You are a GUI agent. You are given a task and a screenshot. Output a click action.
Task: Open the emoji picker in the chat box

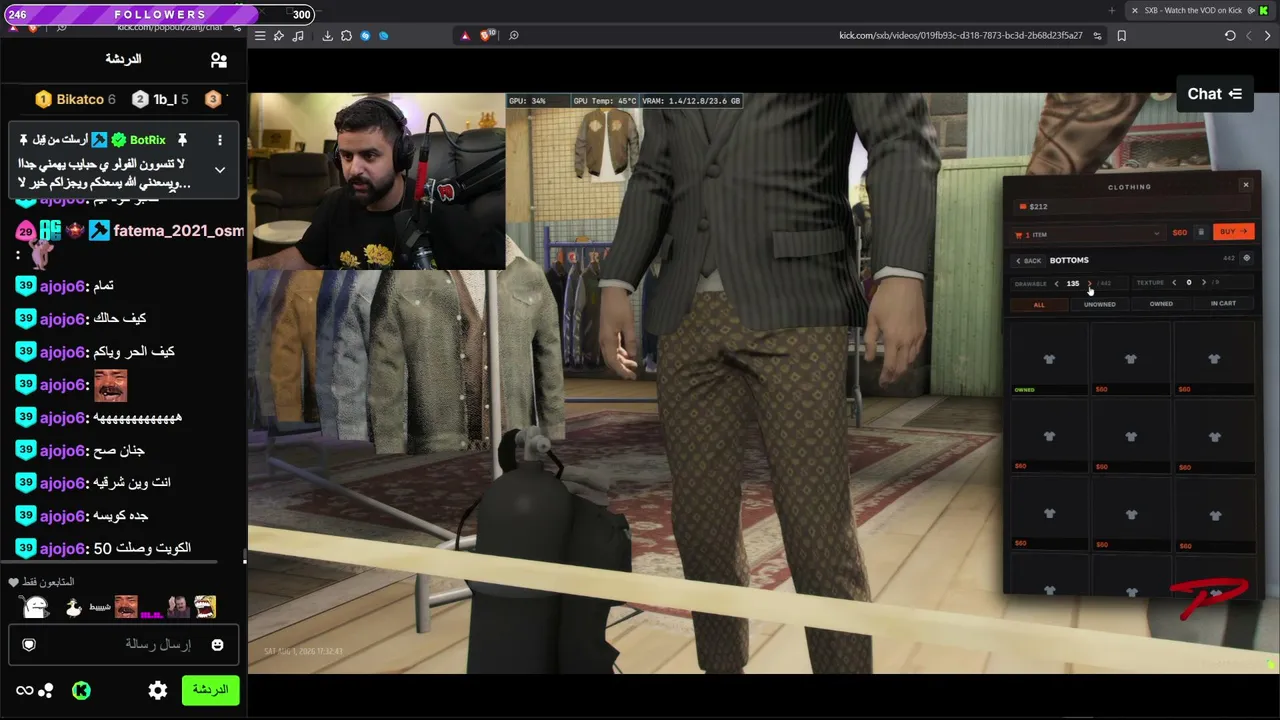tap(217, 645)
